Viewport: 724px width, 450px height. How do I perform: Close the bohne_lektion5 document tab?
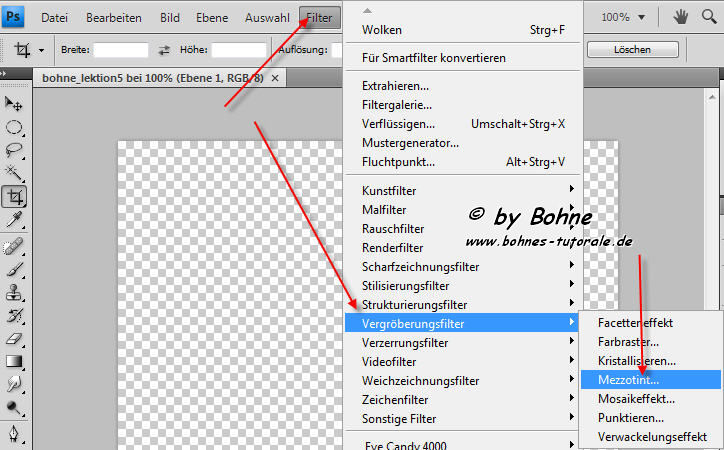tap(276, 78)
